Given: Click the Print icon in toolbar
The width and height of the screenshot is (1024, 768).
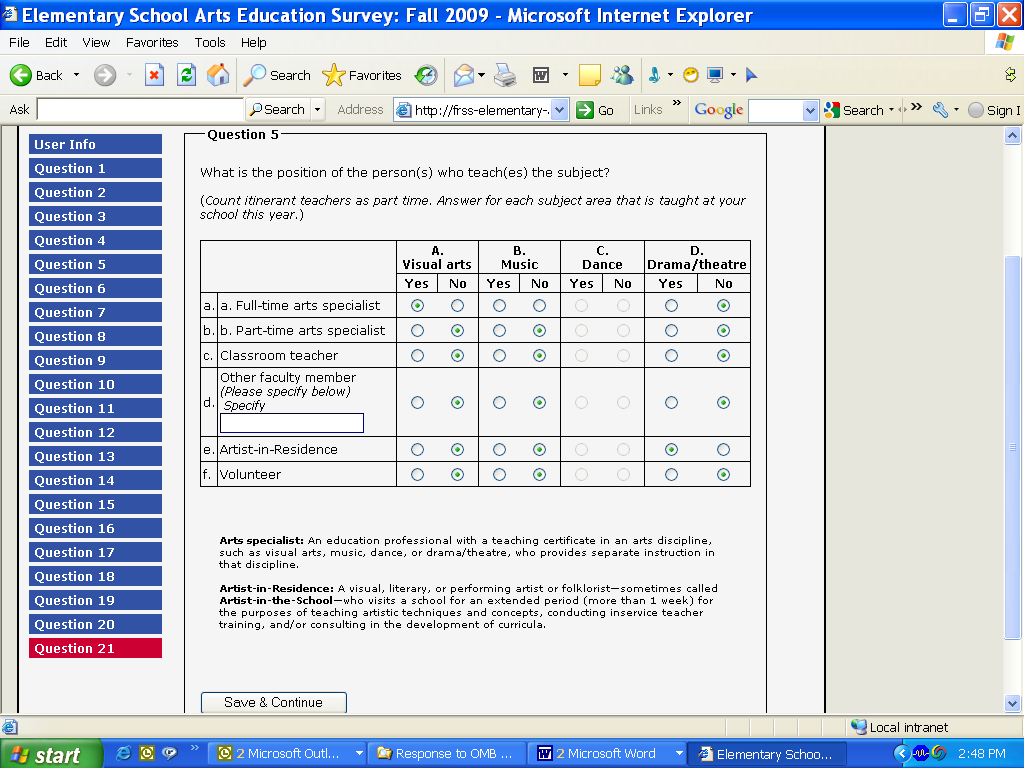Looking at the screenshot, I should 505,75.
